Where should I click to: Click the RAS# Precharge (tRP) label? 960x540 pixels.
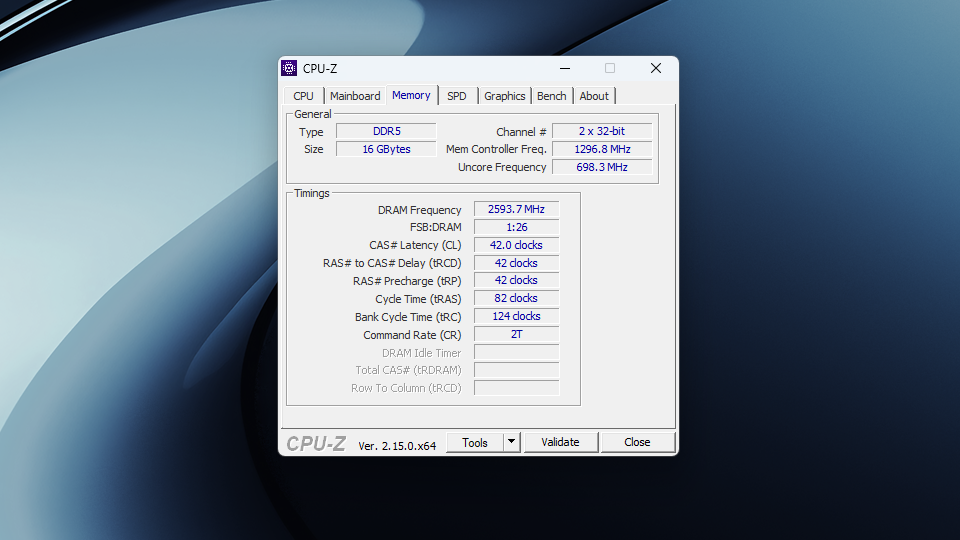pyautogui.click(x=407, y=281)
